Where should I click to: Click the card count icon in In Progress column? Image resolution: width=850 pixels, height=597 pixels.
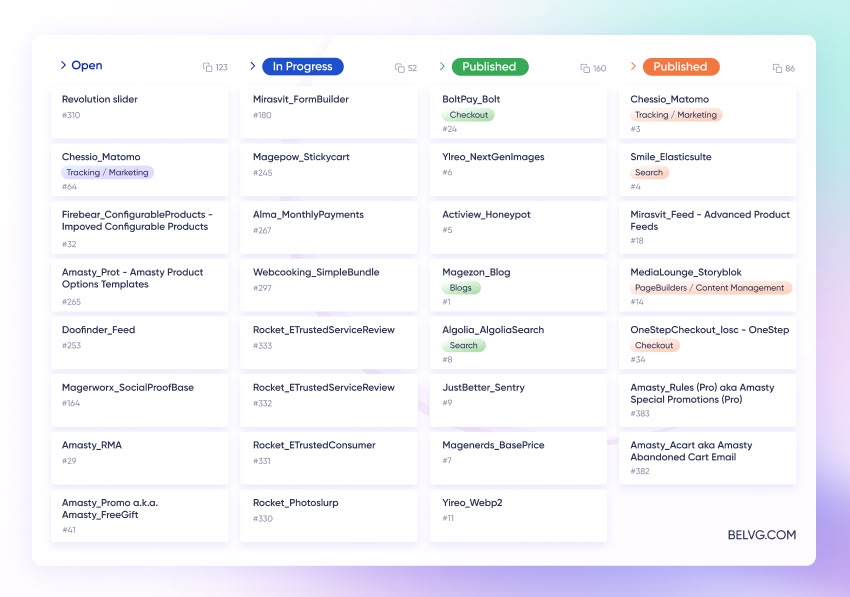point(400,68)
